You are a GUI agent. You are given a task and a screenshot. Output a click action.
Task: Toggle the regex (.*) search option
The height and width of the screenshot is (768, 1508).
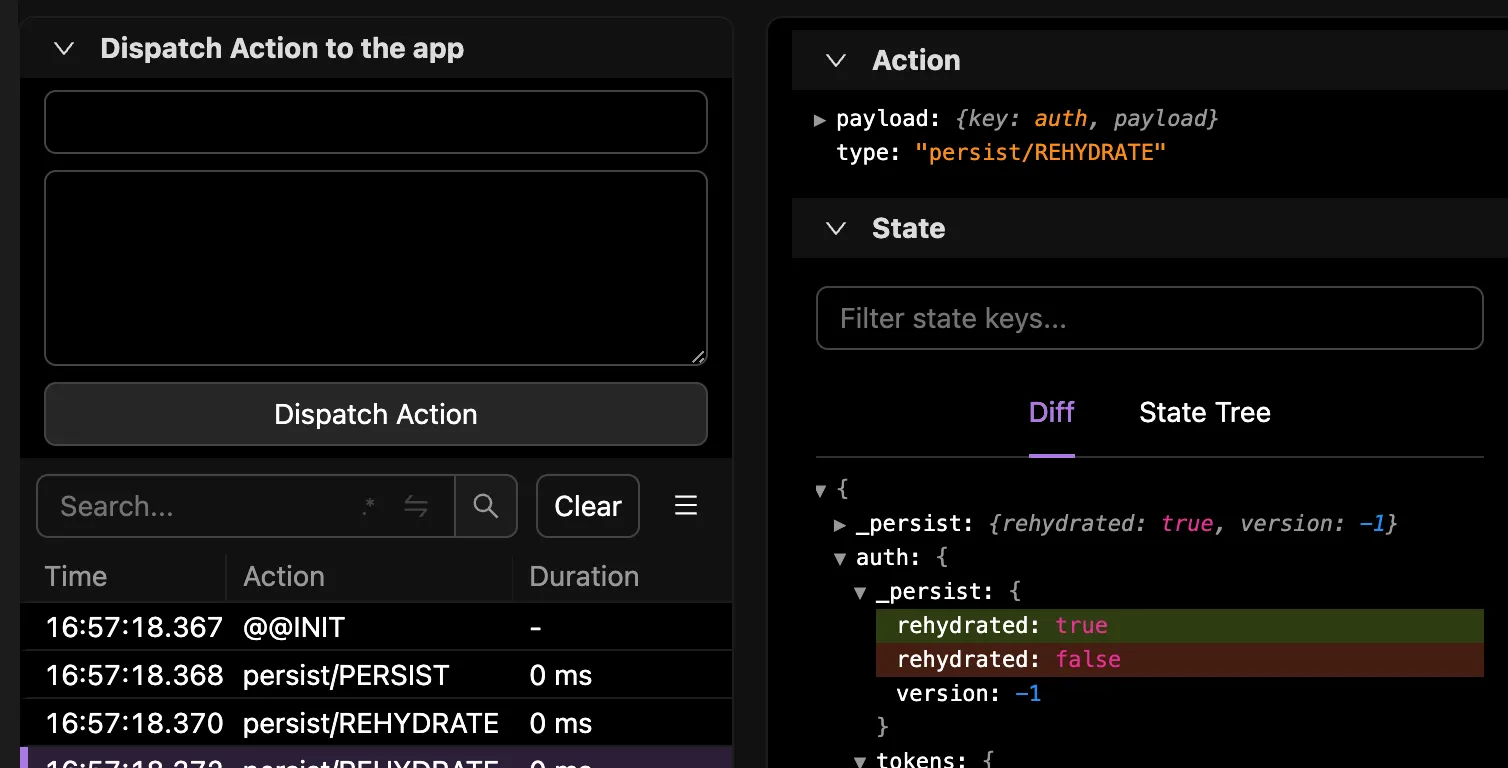369,507
